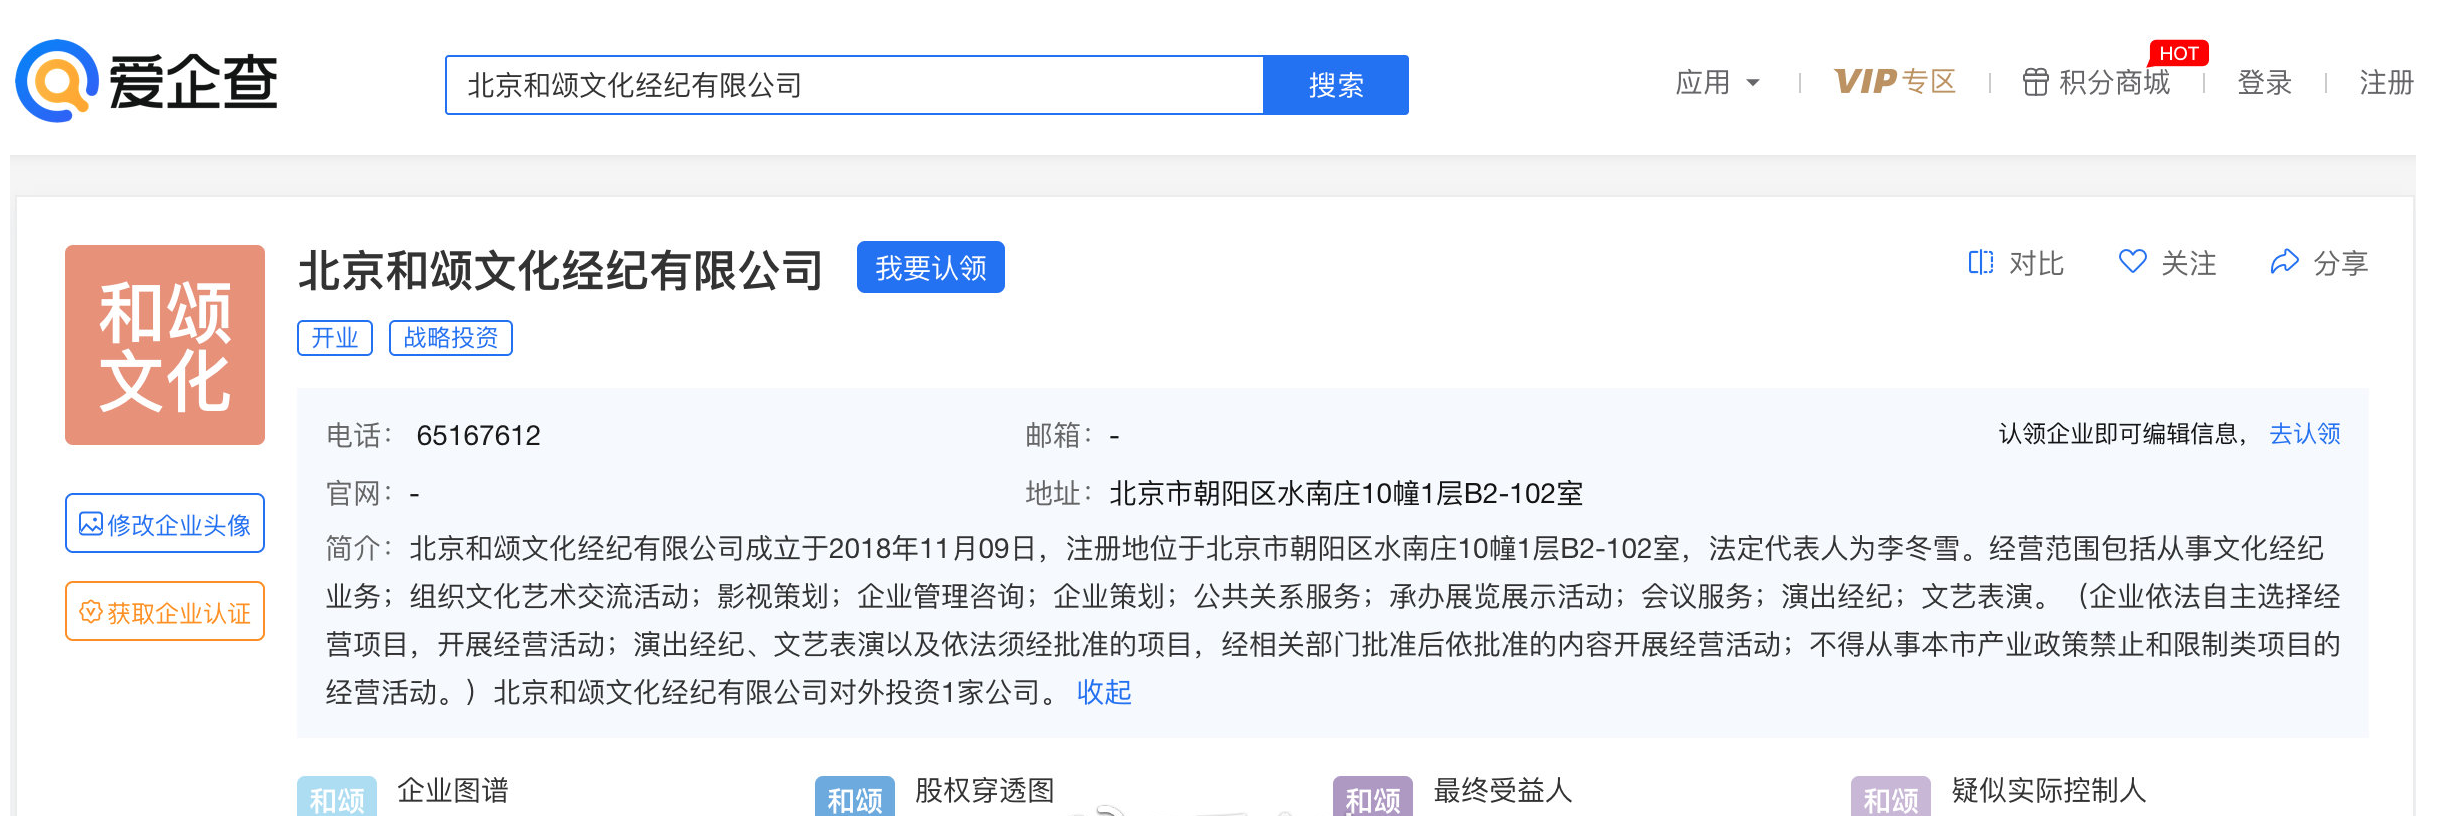Select the 开业 status tag
Viewport: 2442px width, 816px height.
click(x=335, y=338)
